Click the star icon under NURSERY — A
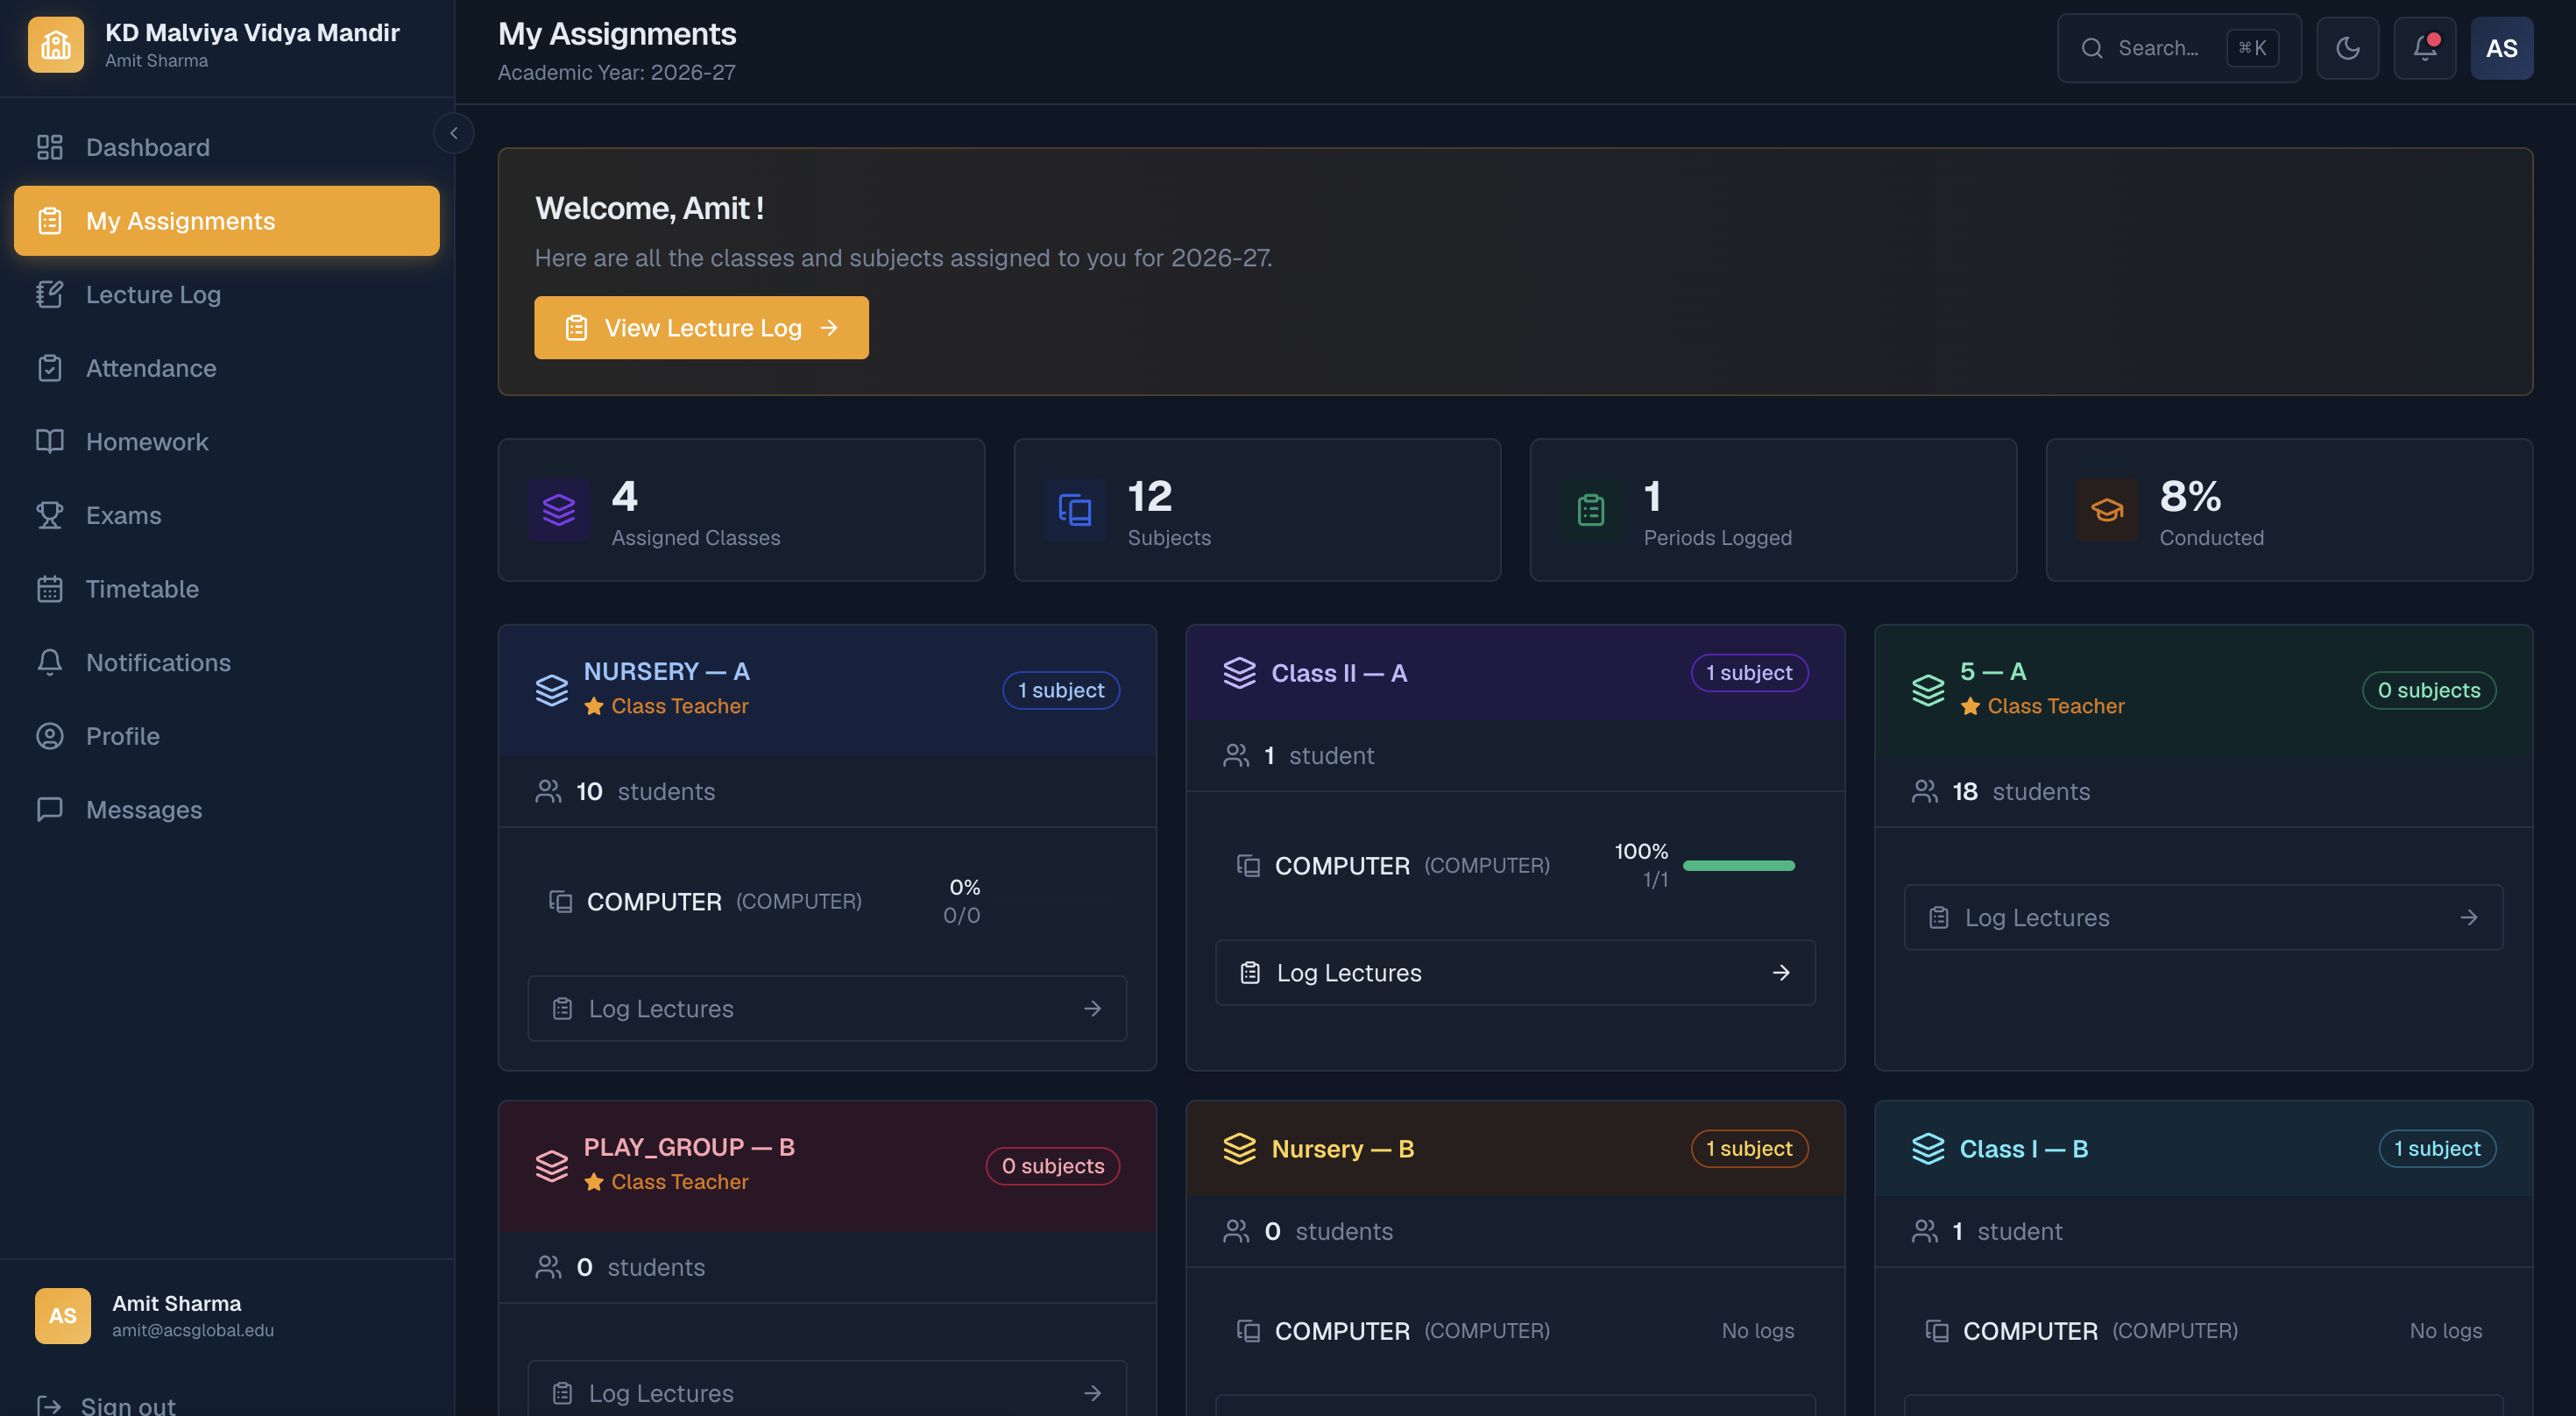 (594, 707)
